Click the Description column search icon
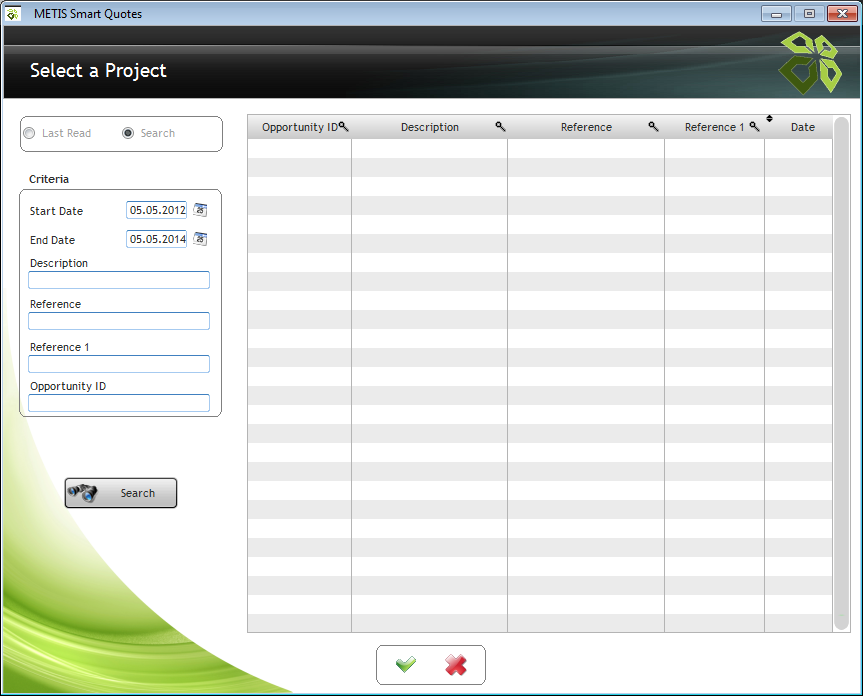 tap(500, 127)
